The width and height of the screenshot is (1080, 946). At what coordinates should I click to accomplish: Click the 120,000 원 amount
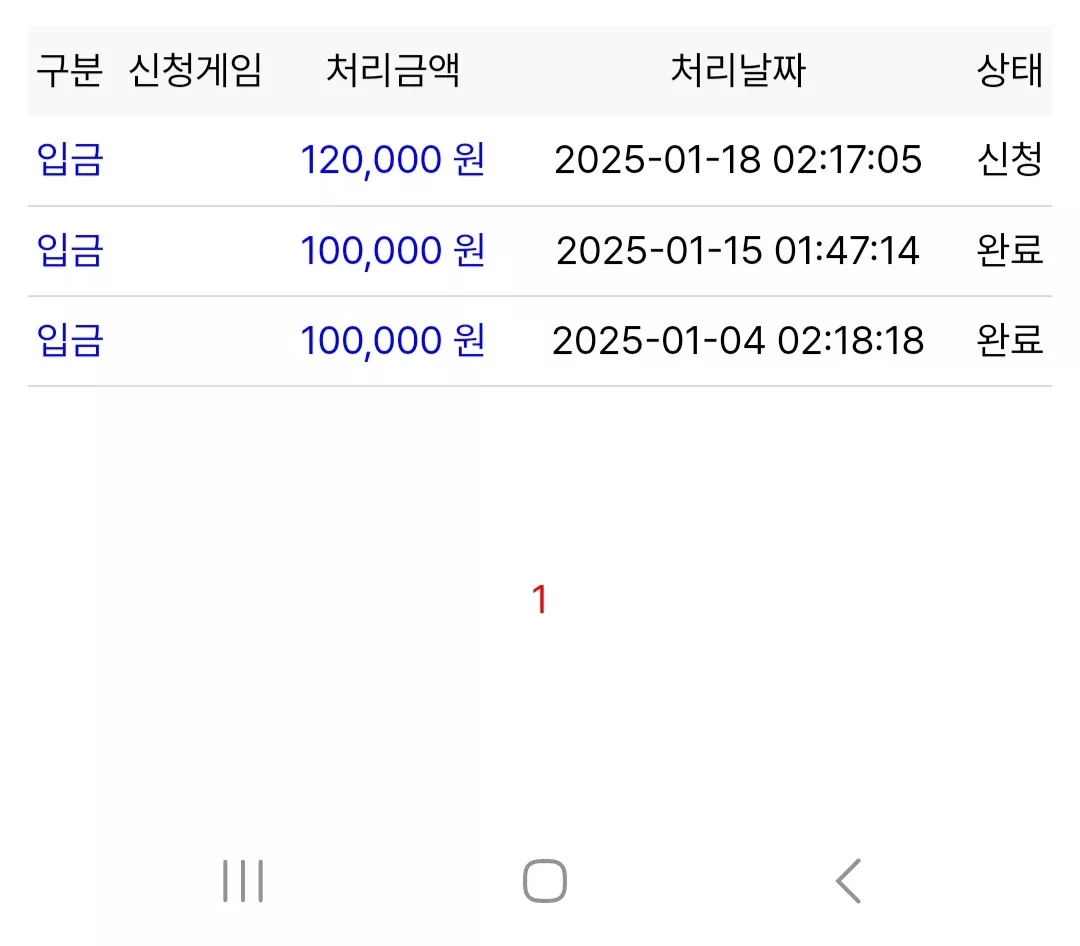(393, 160)
